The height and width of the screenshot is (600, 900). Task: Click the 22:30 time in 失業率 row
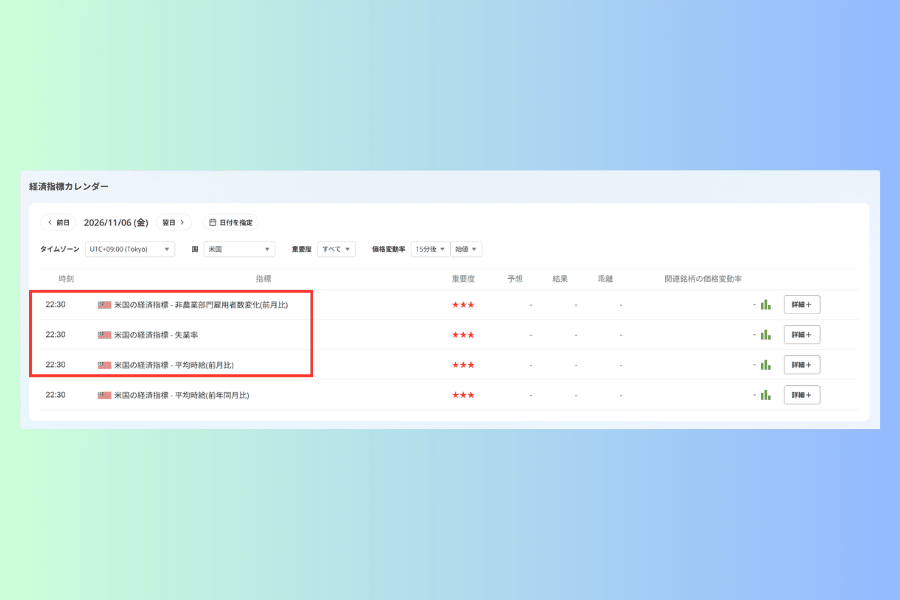pos(56,335)
